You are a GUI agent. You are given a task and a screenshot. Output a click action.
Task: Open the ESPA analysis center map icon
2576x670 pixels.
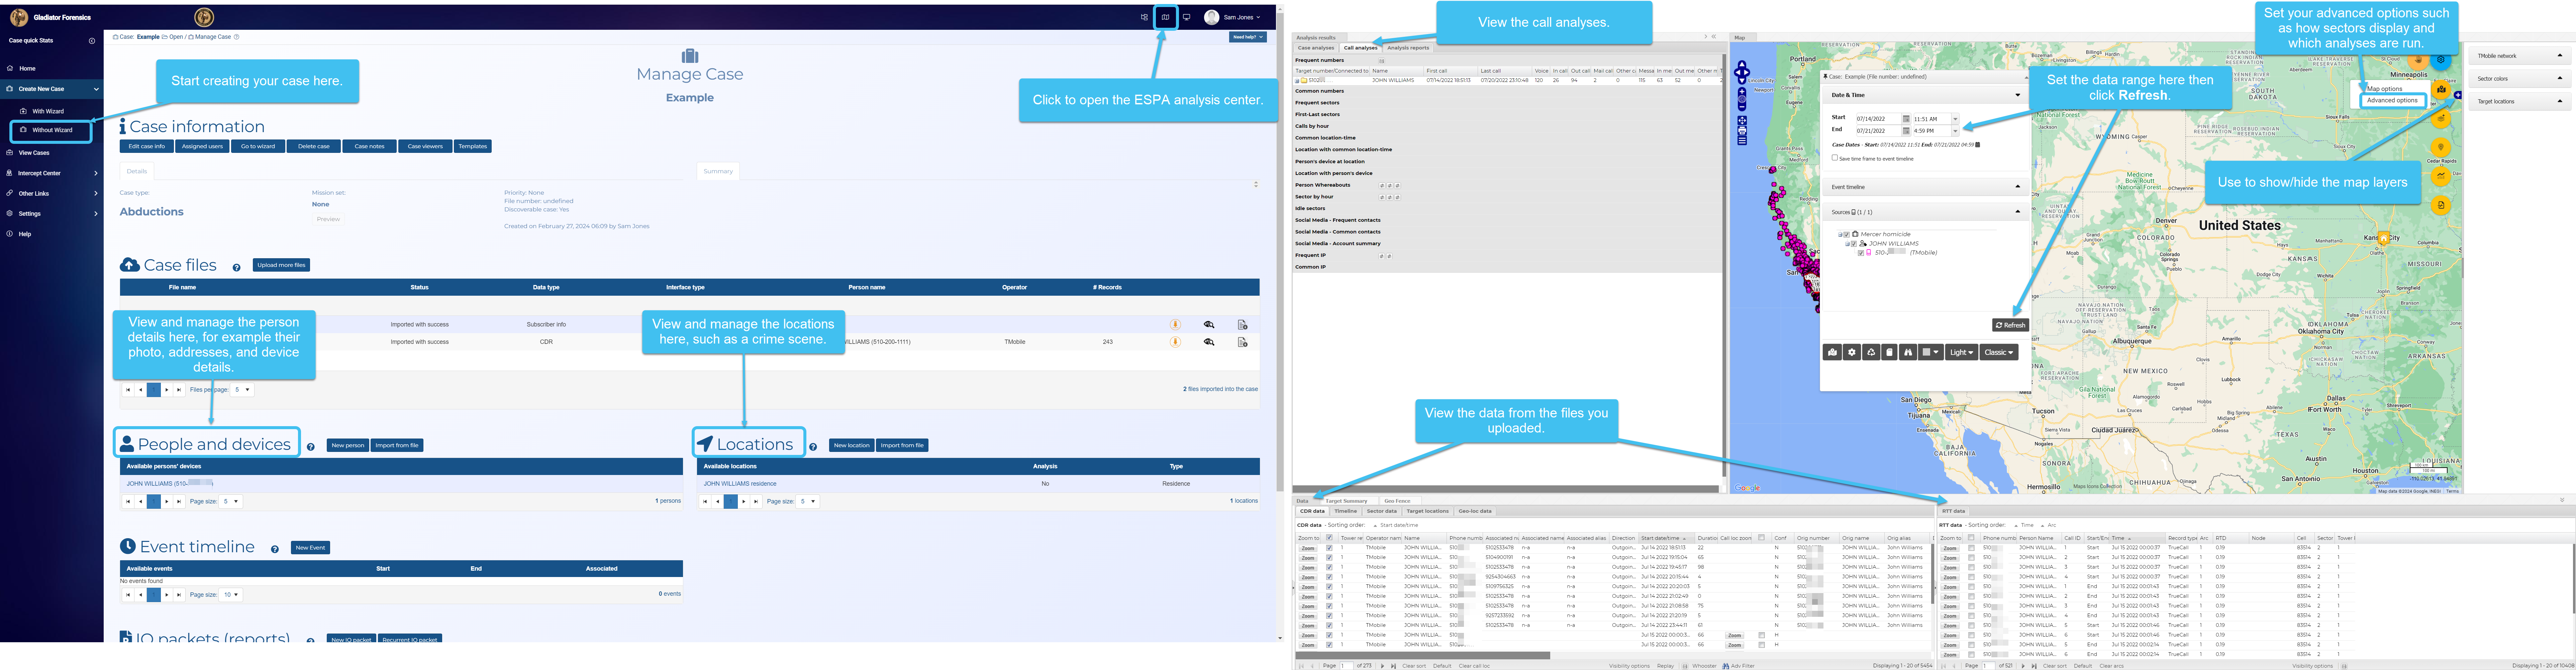tap(1165, 17)
